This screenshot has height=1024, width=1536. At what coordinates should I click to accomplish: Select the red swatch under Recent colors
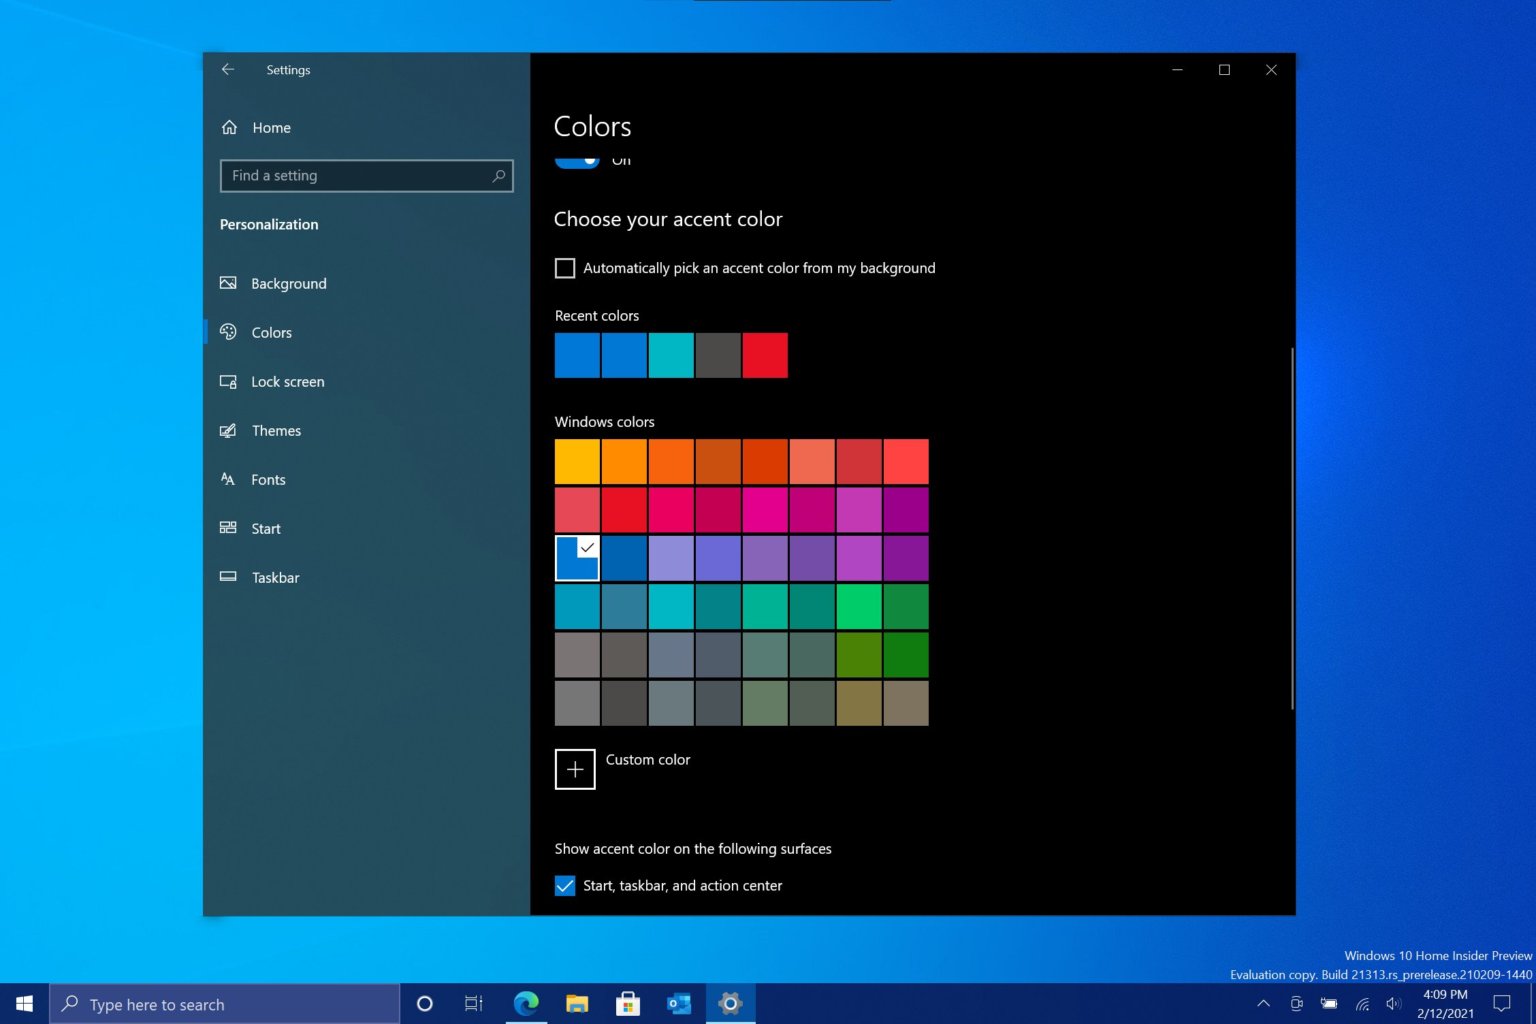click(x=764, y=355)
